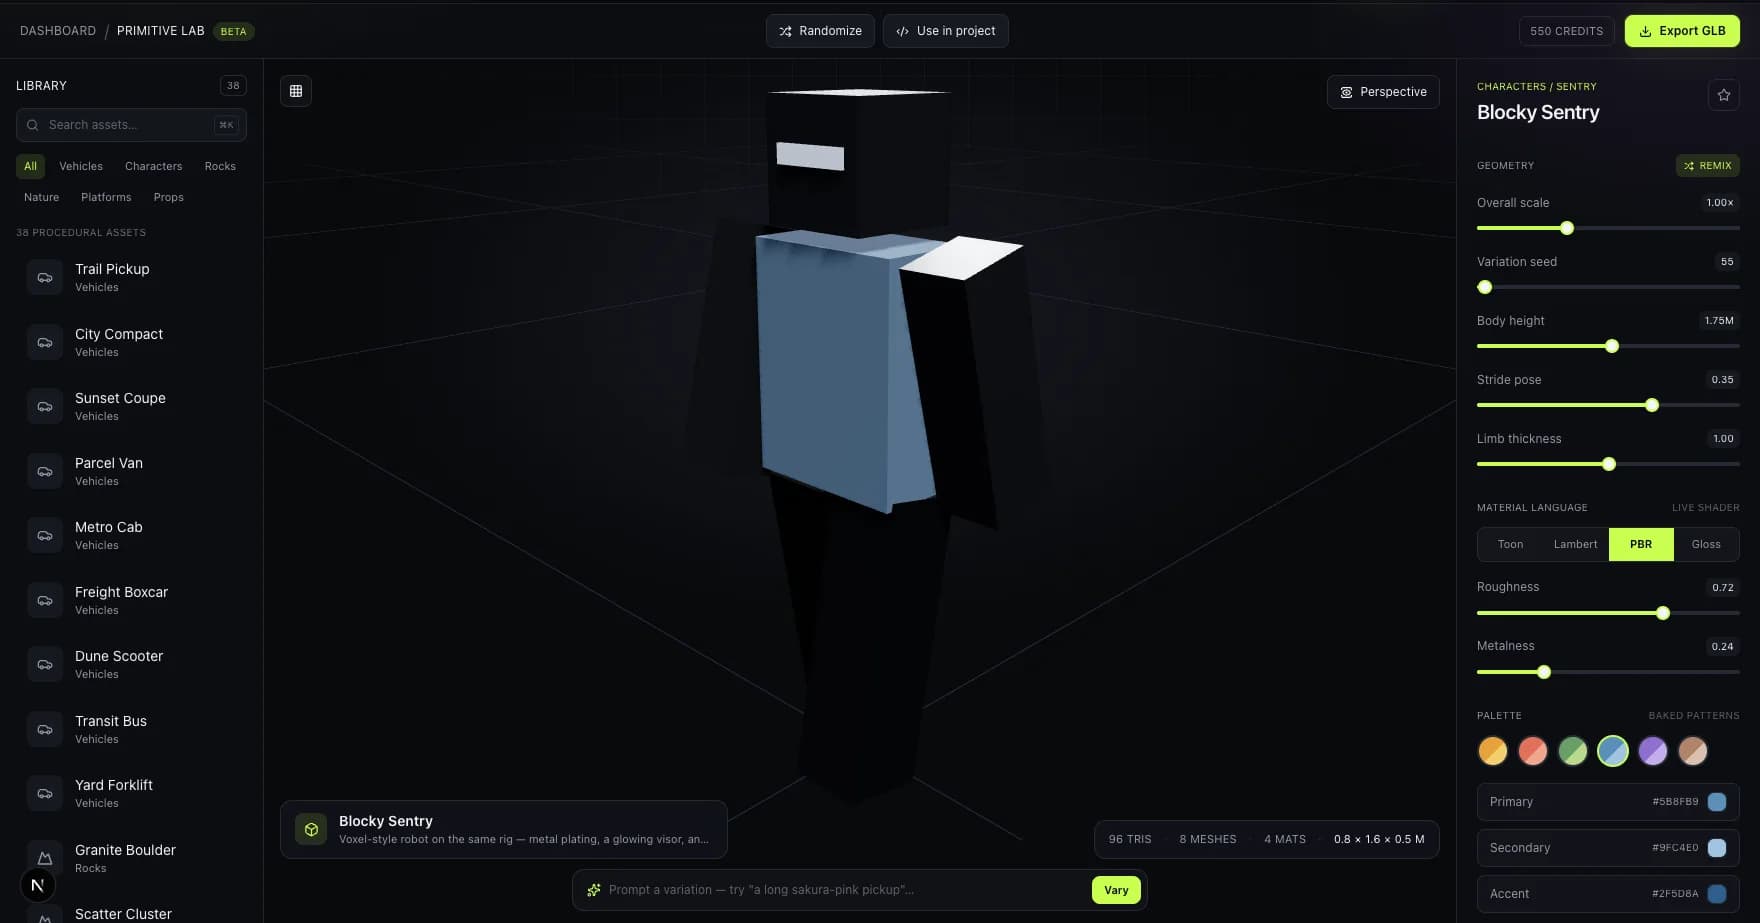Click the 8 MESHES stat

[x=1208, y=840]
